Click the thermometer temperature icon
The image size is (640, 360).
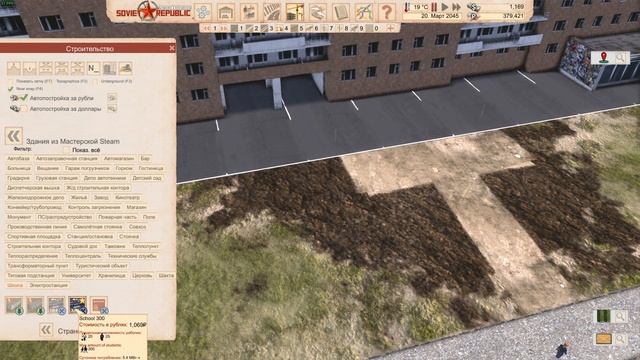407,7
